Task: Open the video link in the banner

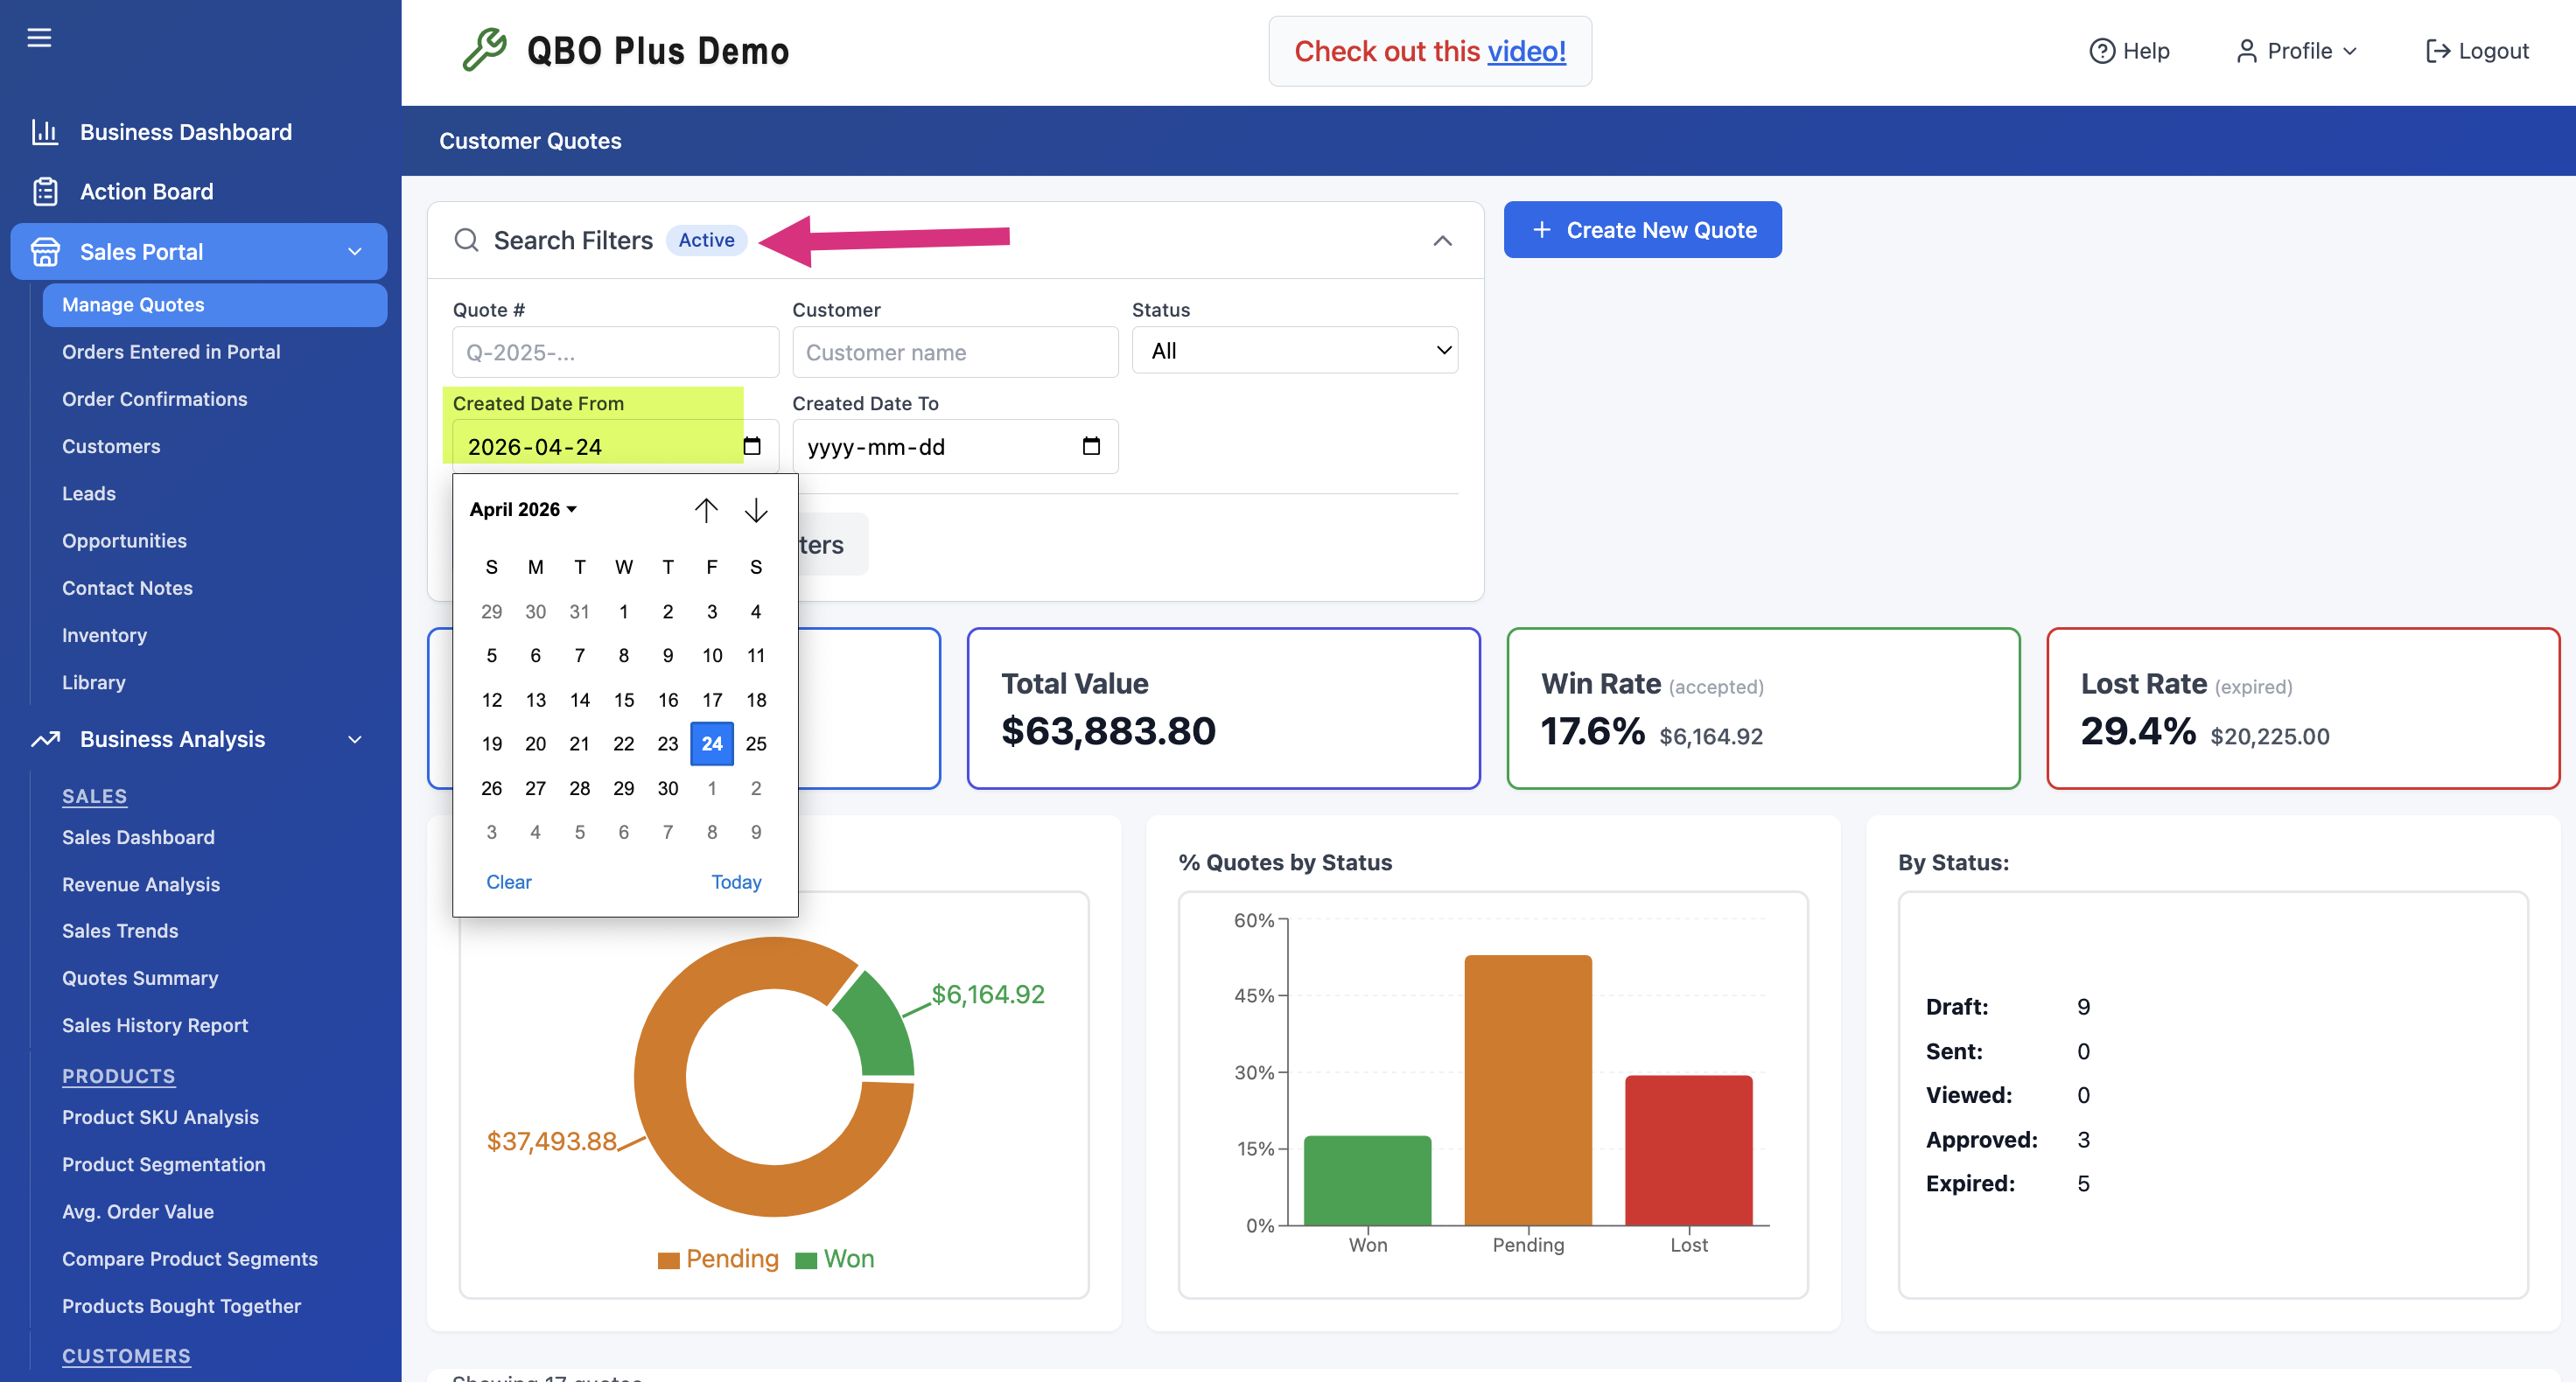Action: (x=1526, y=51)
